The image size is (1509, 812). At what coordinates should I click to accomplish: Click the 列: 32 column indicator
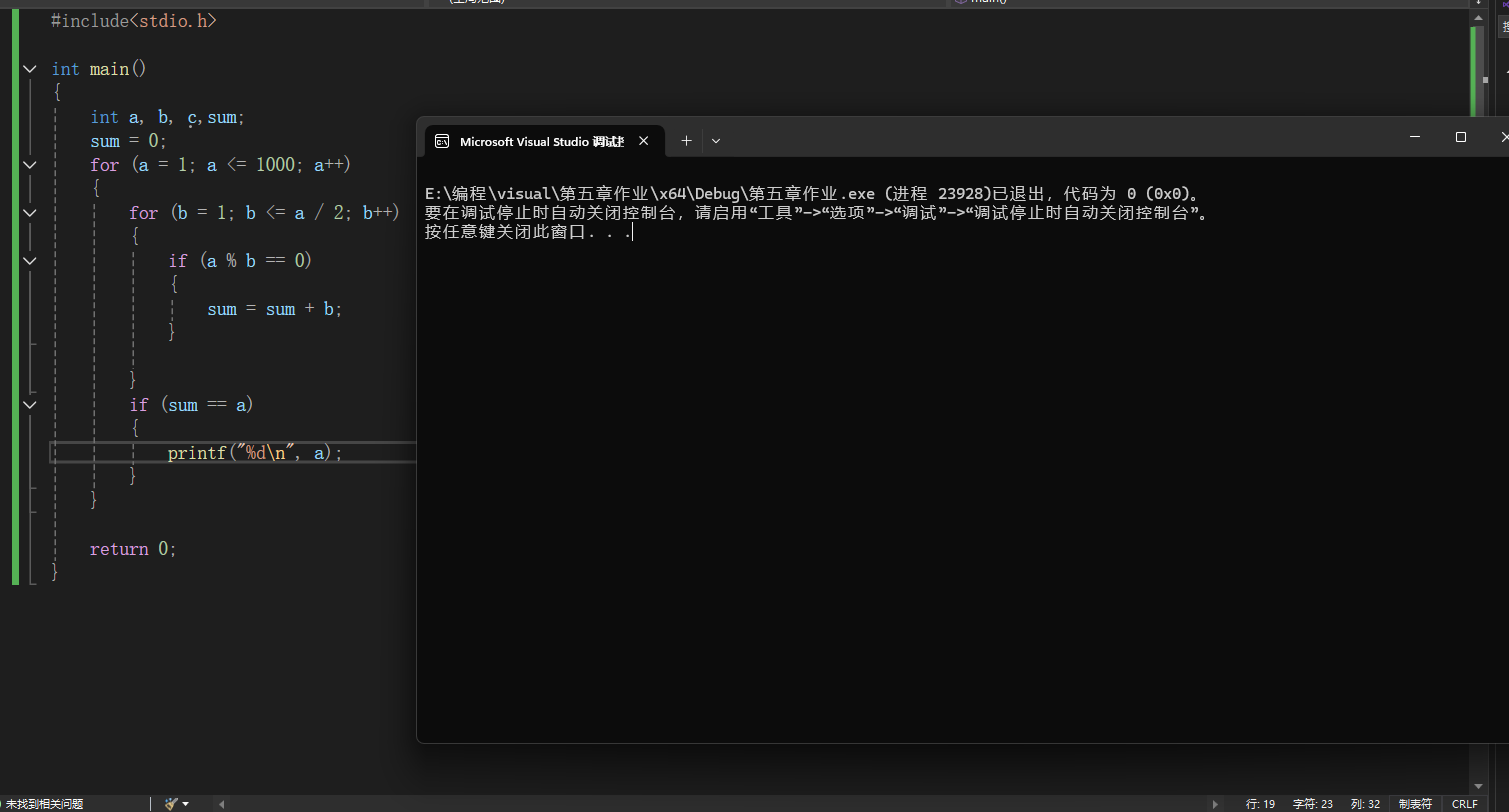pos(1365,804)
